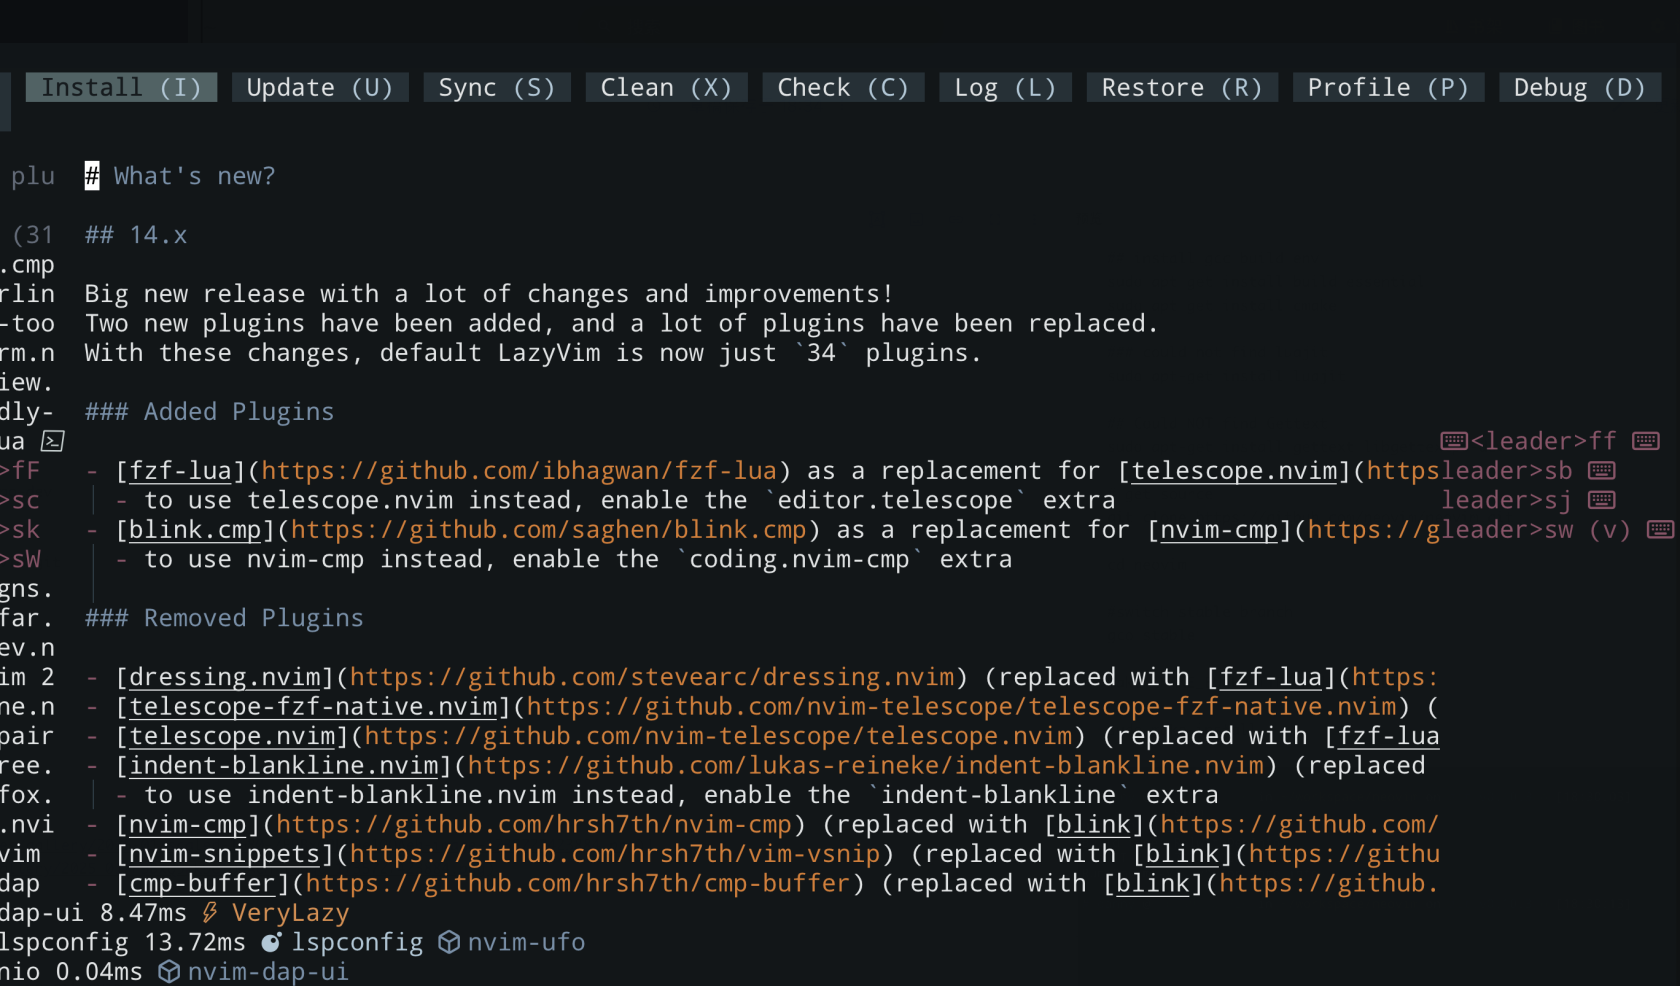The width and height of the screenshot is (1680, 986).
Task: Open URL github.com/ibhagwan/fzf-lua
Action: click(x=519, y=471)
